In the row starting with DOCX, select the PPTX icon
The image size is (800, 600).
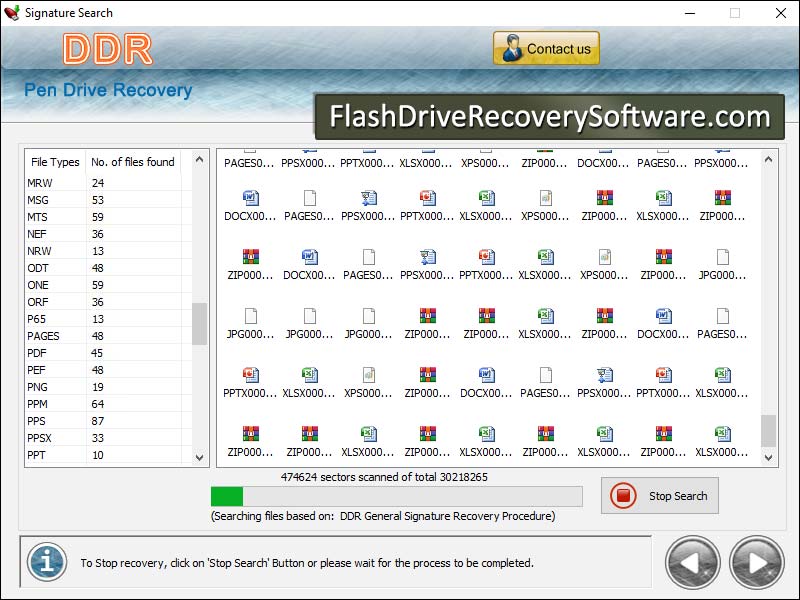[x=428, y=198]
